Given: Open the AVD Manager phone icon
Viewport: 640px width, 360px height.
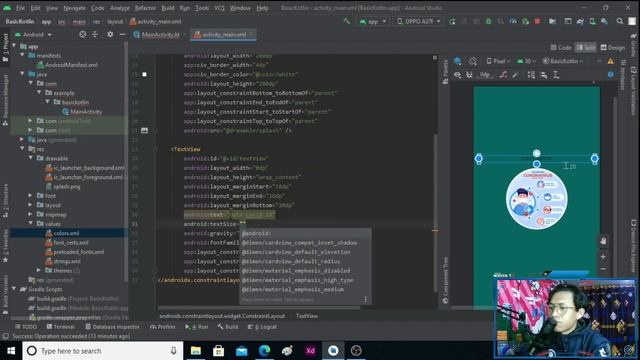Looking at the screenshot, I should coord(592,21).
